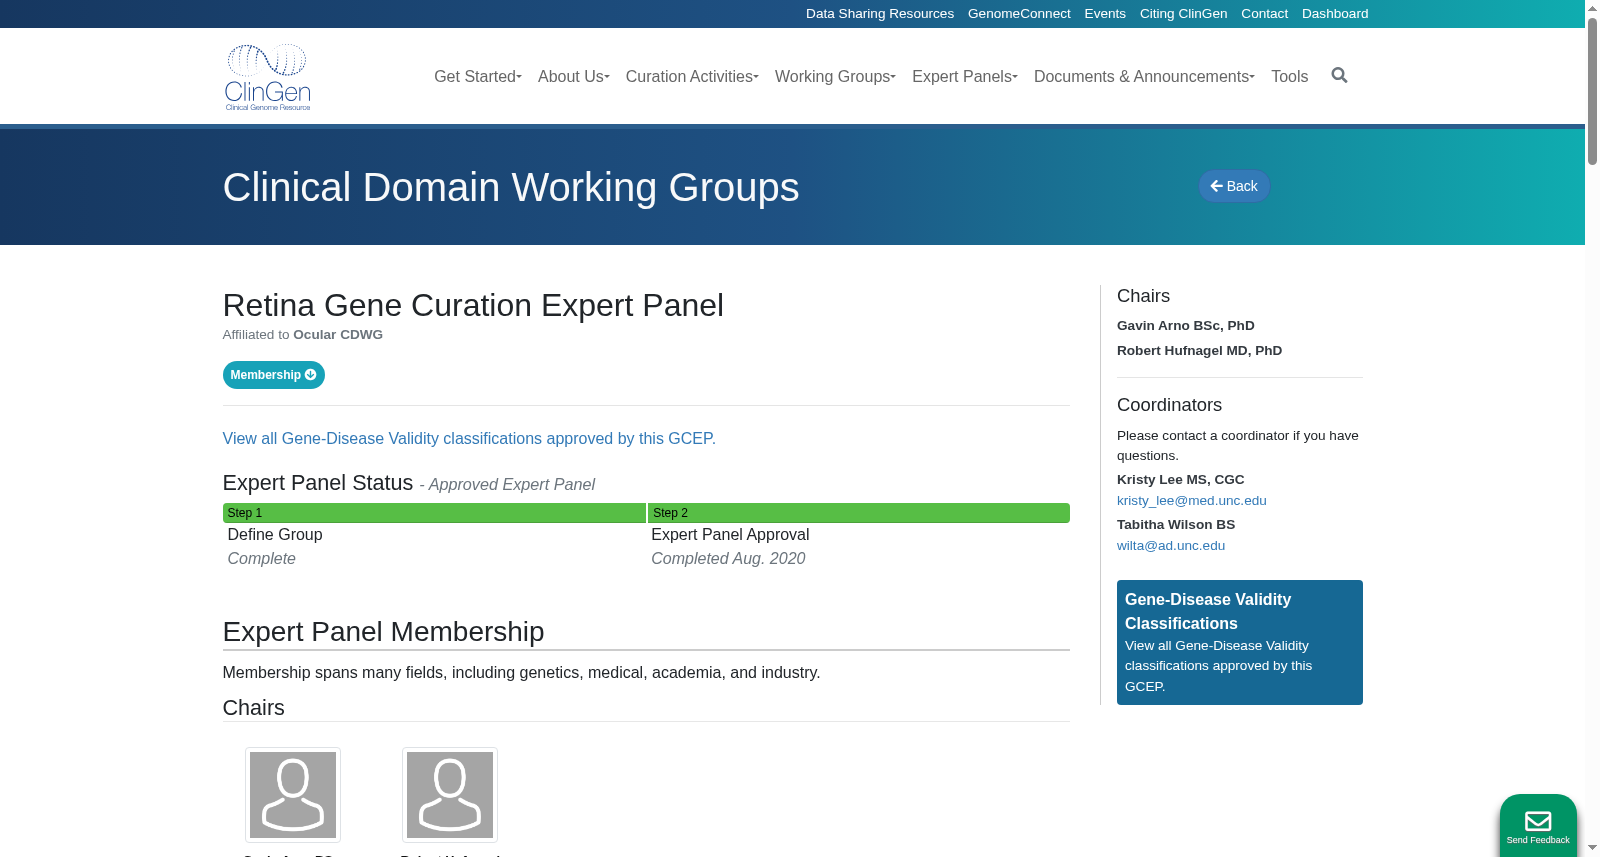Click the Send Feedback envelope icon

pos(1538,822)
